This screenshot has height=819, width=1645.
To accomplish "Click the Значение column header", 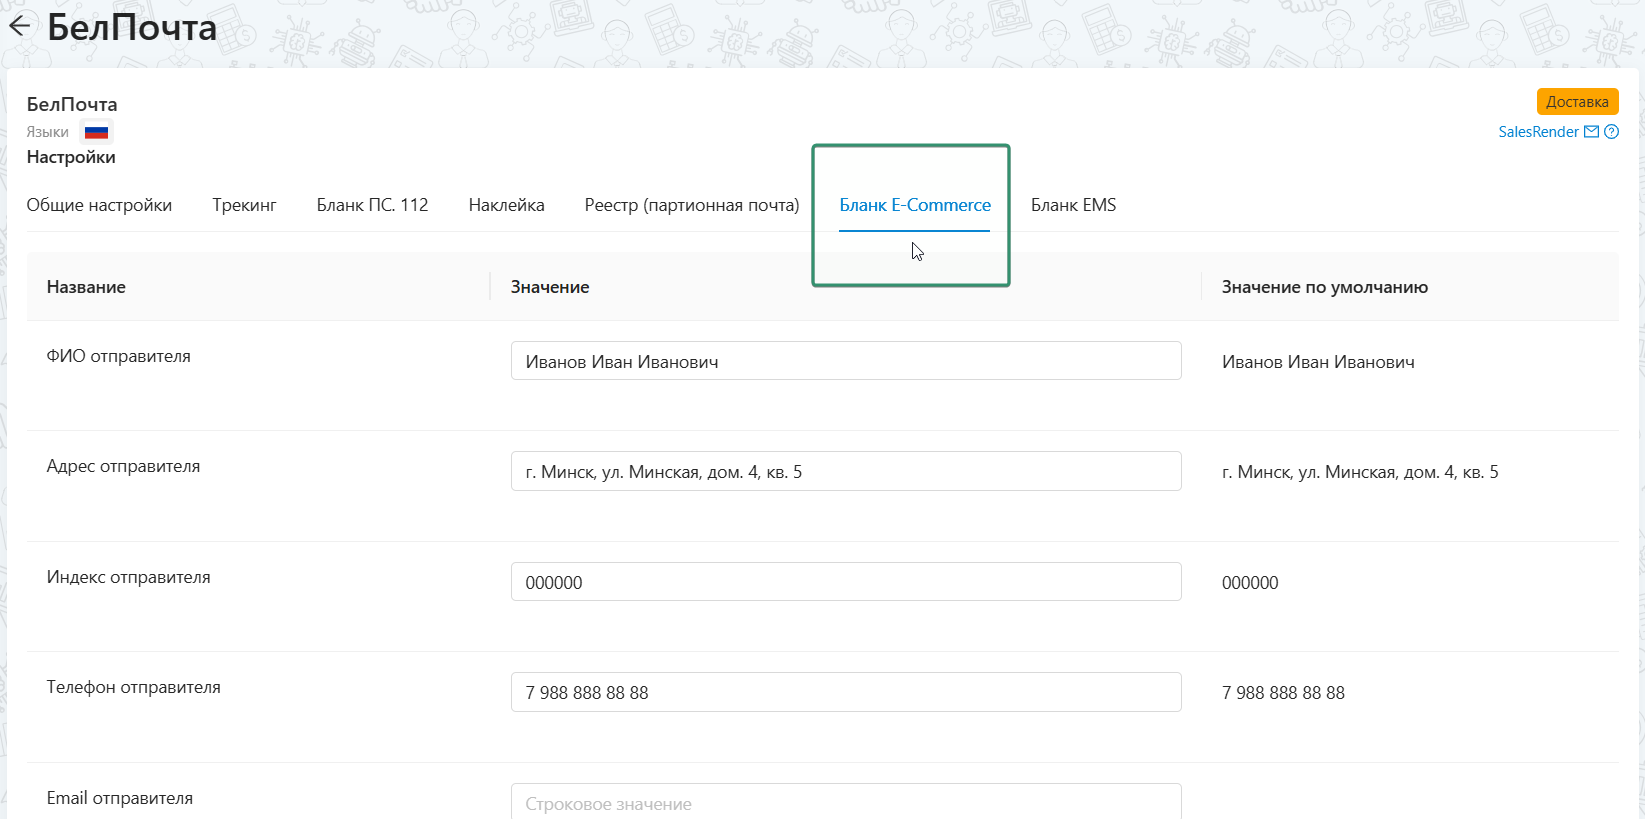I will point(550,287).
